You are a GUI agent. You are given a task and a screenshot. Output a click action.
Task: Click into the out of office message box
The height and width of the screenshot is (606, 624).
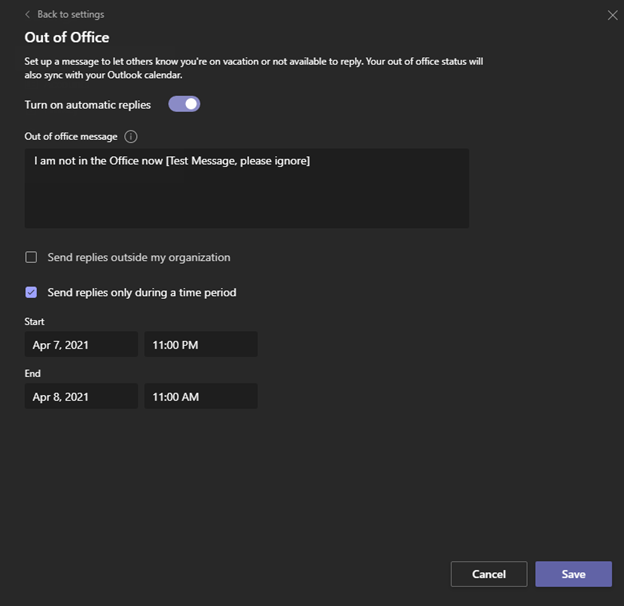(246, 188)
